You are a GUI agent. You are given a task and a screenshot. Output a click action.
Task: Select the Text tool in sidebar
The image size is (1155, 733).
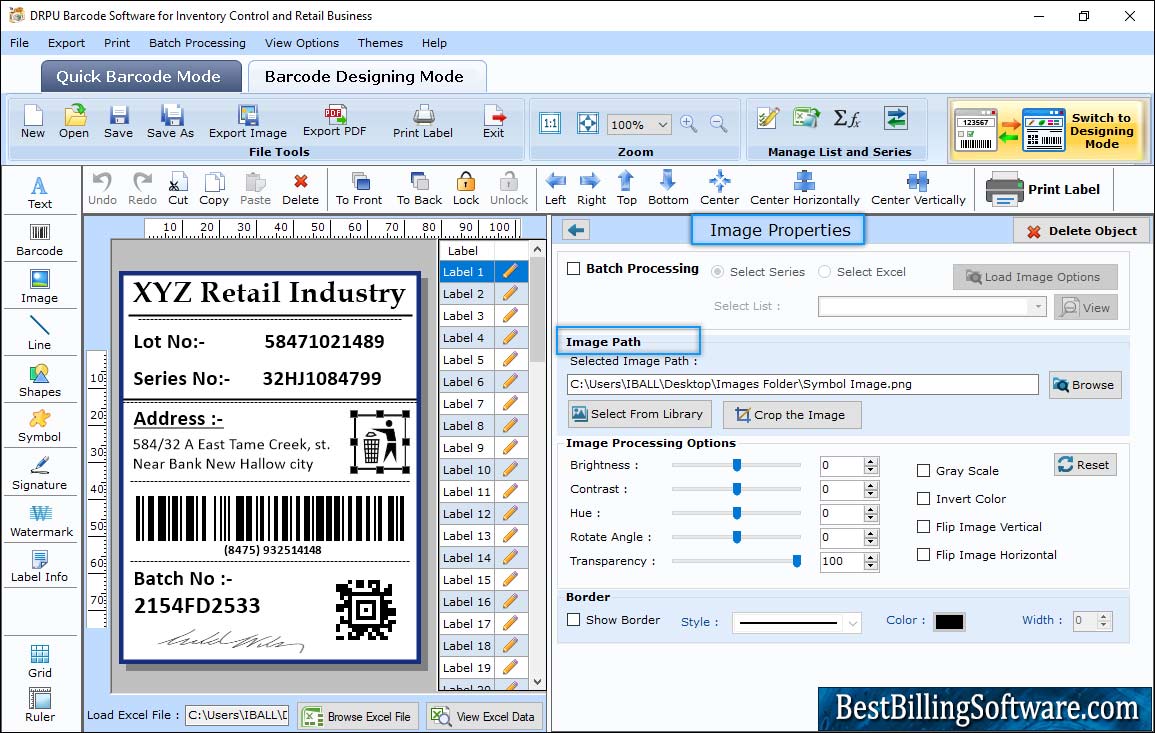pos(40,193)
